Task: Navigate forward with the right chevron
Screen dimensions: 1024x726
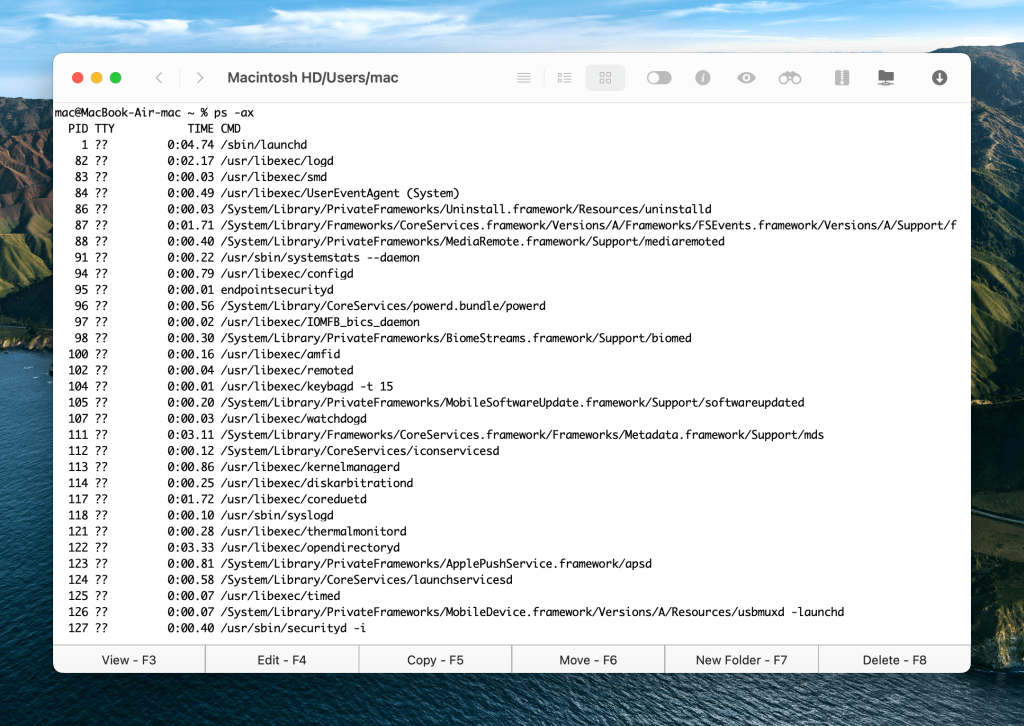Action: pos(198,77)
